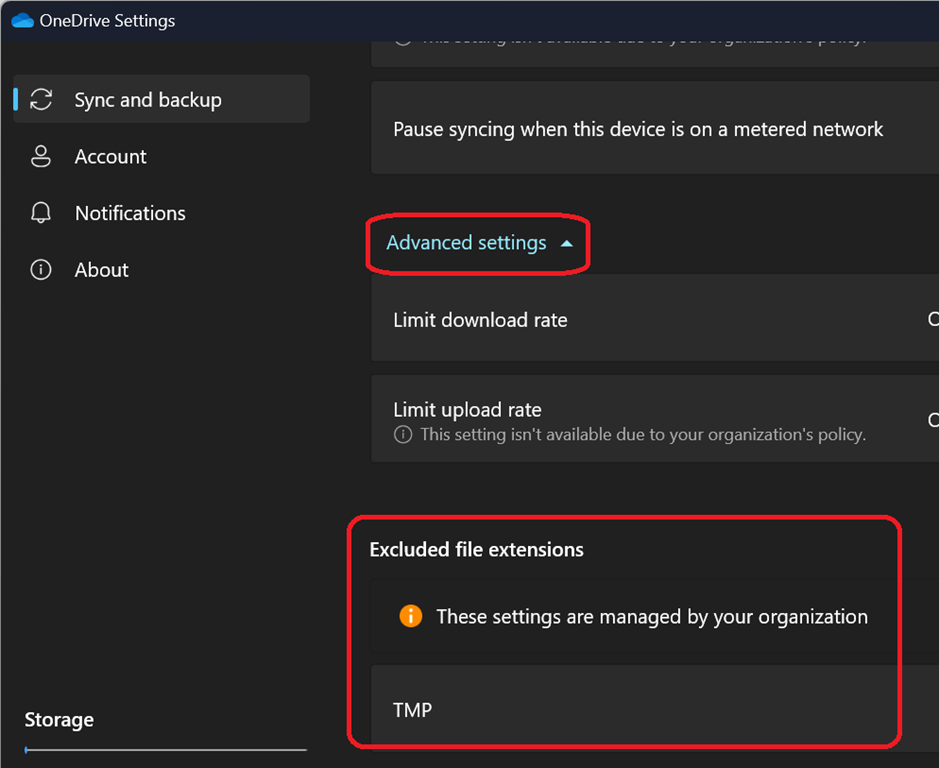
Task: Go to the Notifications section
Action: pos(130,213)
